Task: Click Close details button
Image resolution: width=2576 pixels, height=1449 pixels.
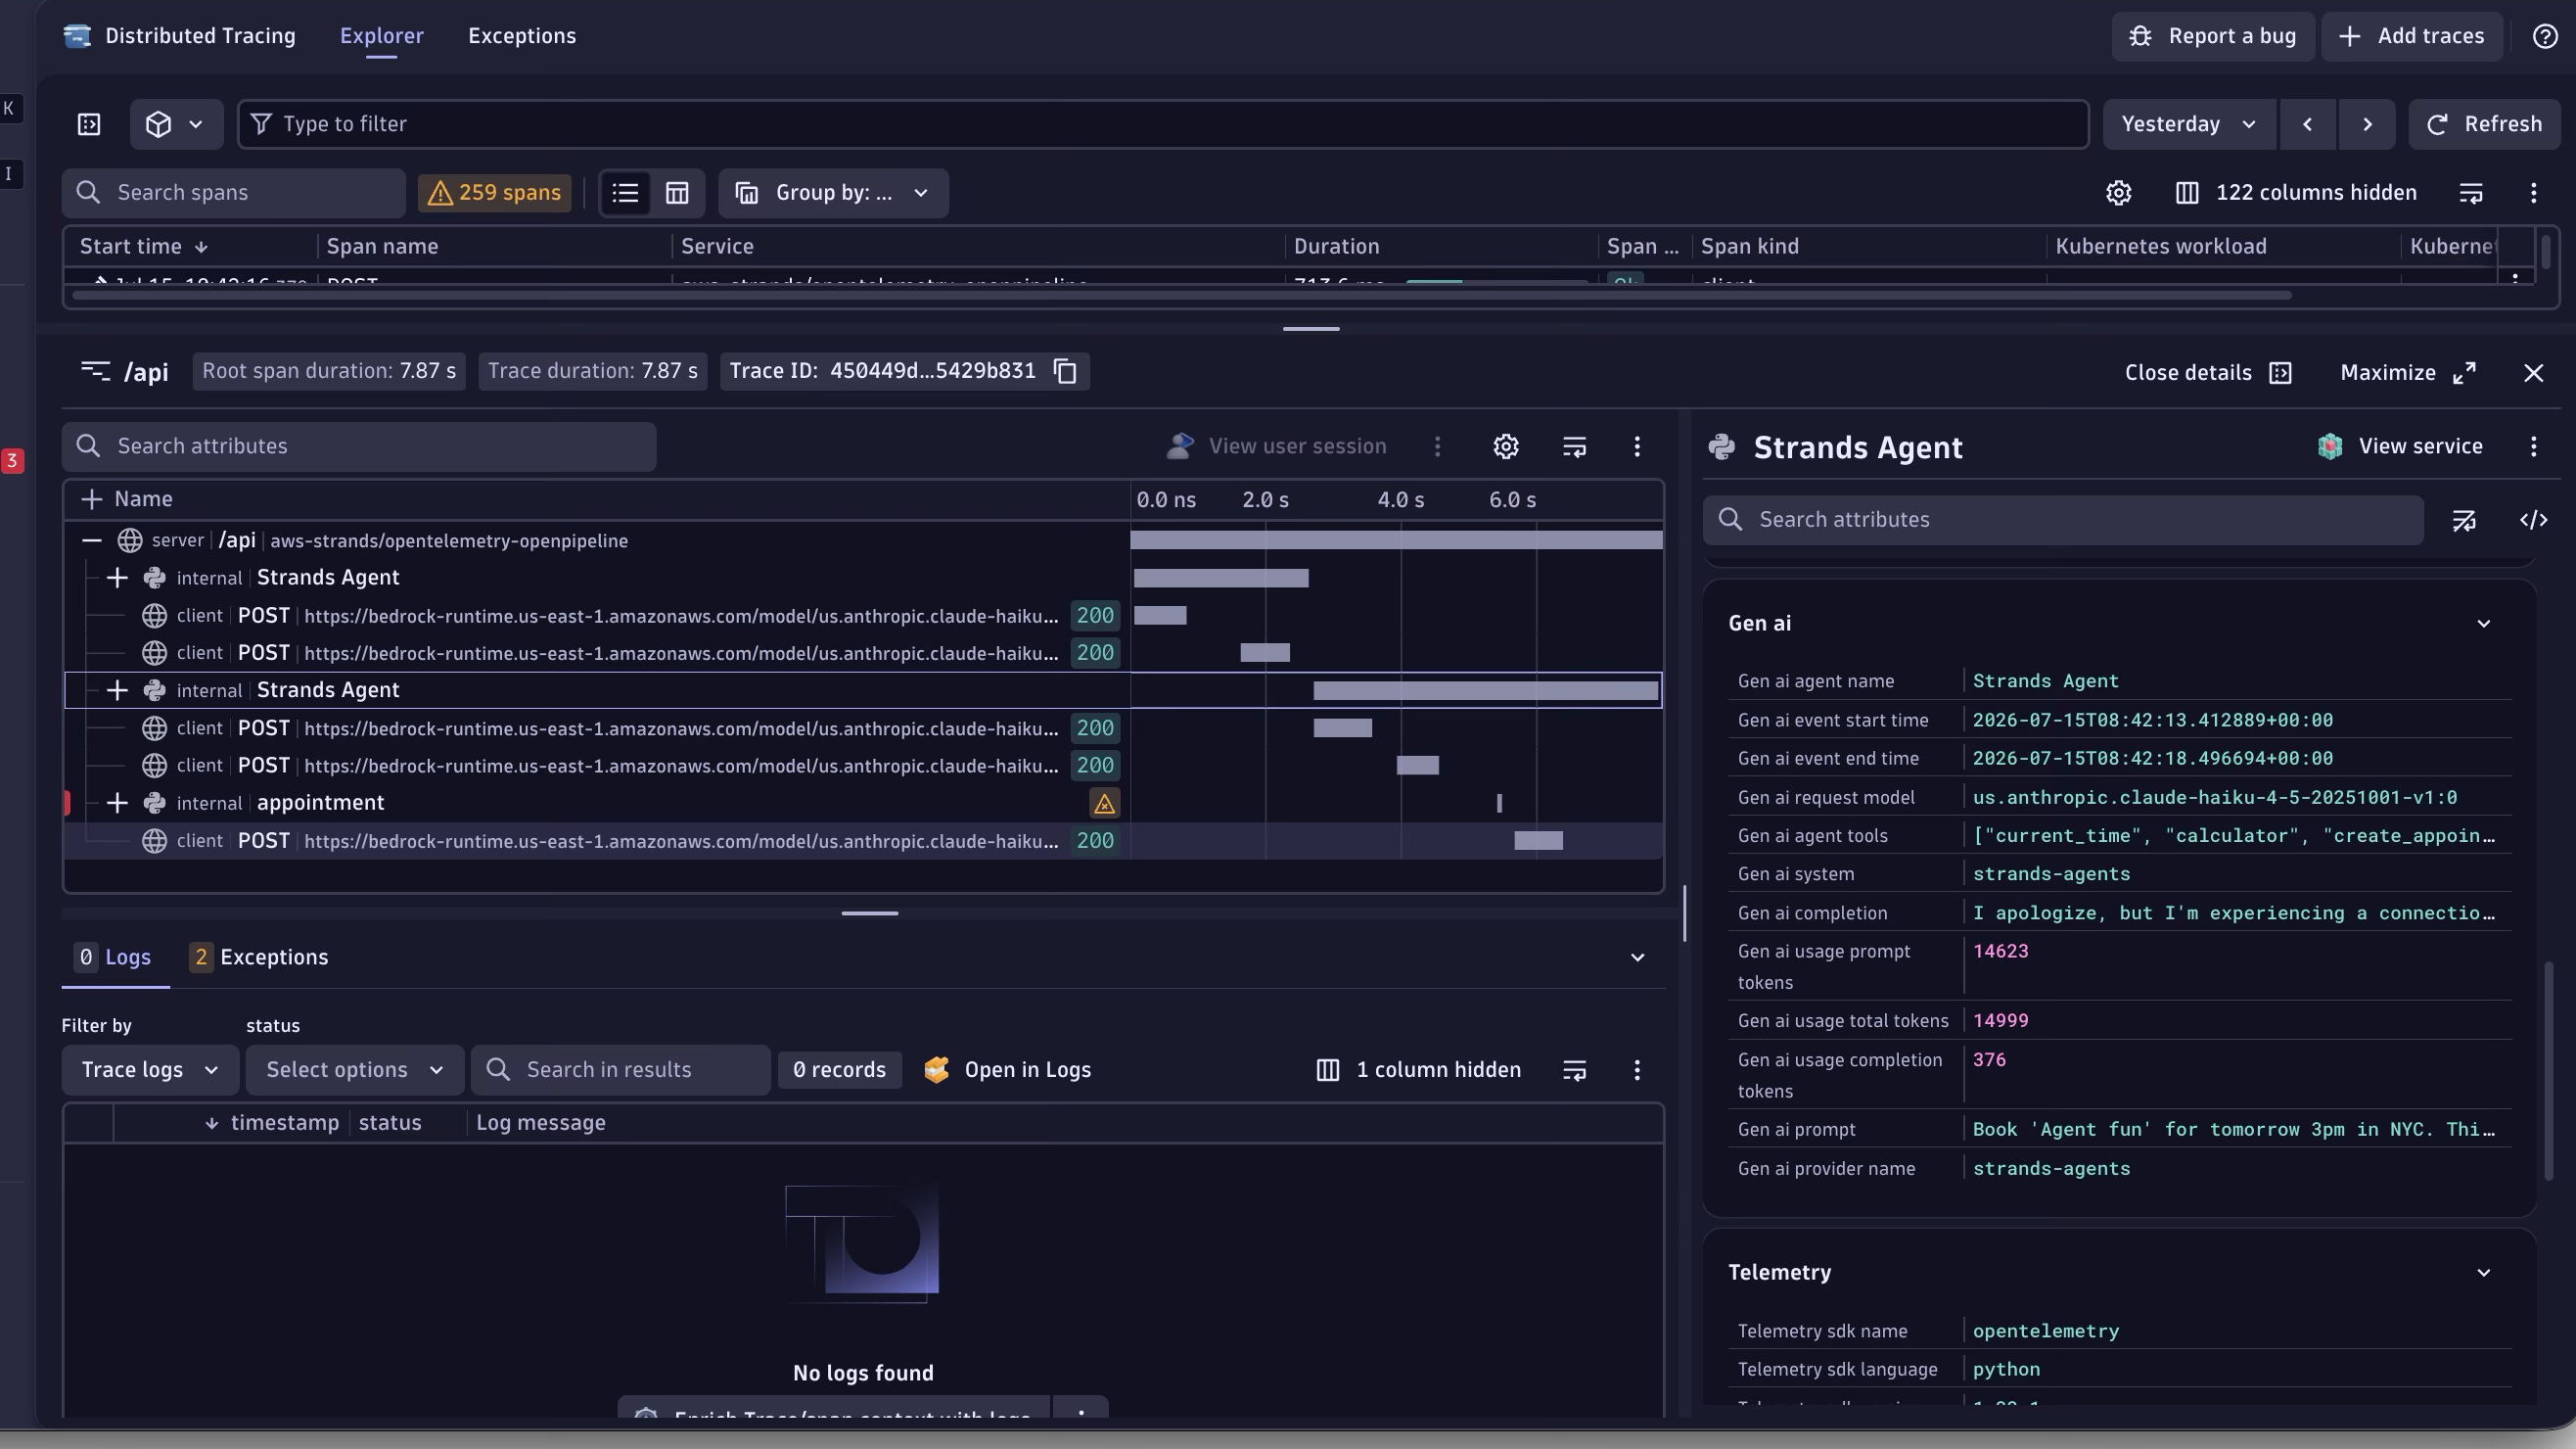Action: 2207,373
